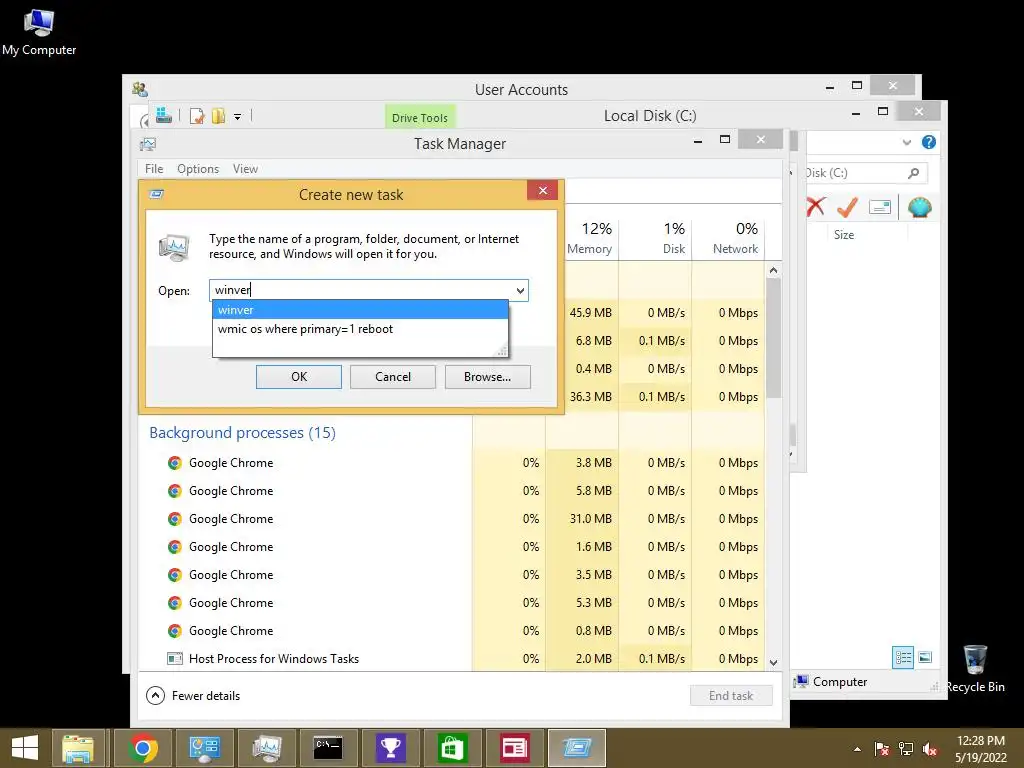This screenshot has height=768, width=1024.
Task: Select Google Chrome process using 31.0 MB
Action: point(451,519)
